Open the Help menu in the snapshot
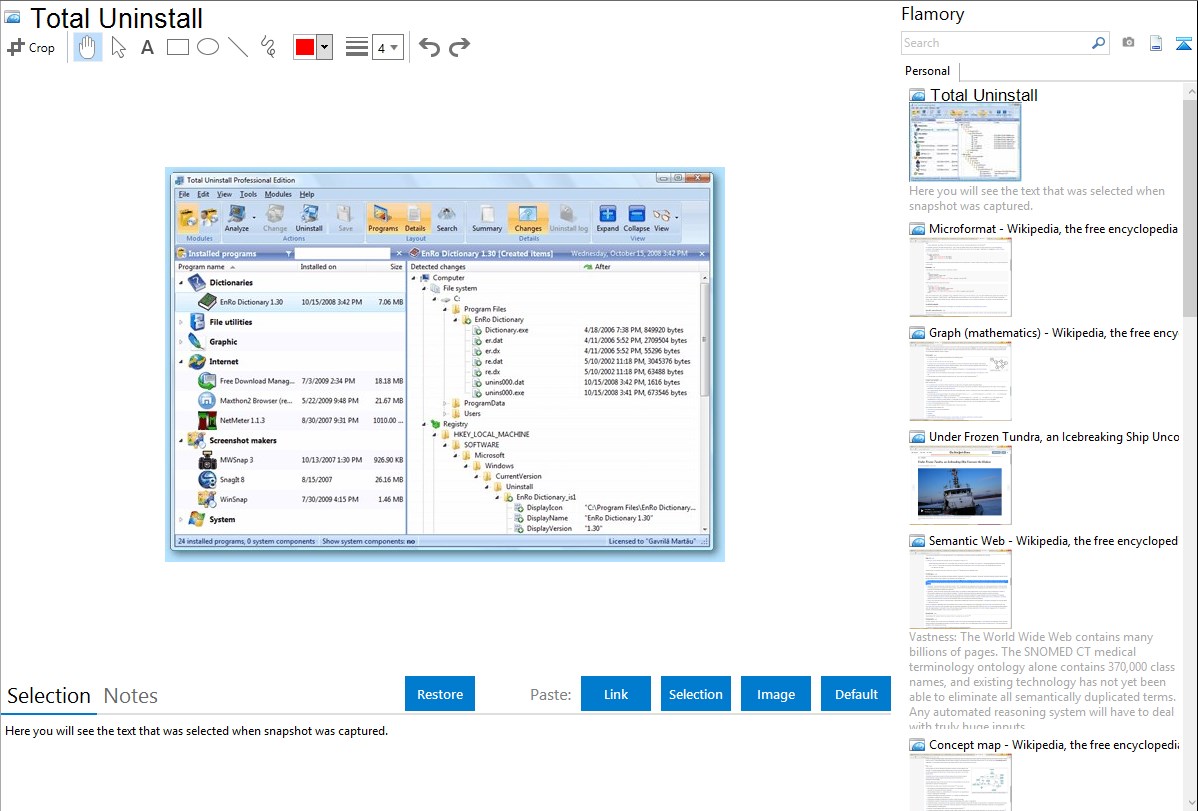The width and height of the screenshot is (1198, 811). [307, 194]
